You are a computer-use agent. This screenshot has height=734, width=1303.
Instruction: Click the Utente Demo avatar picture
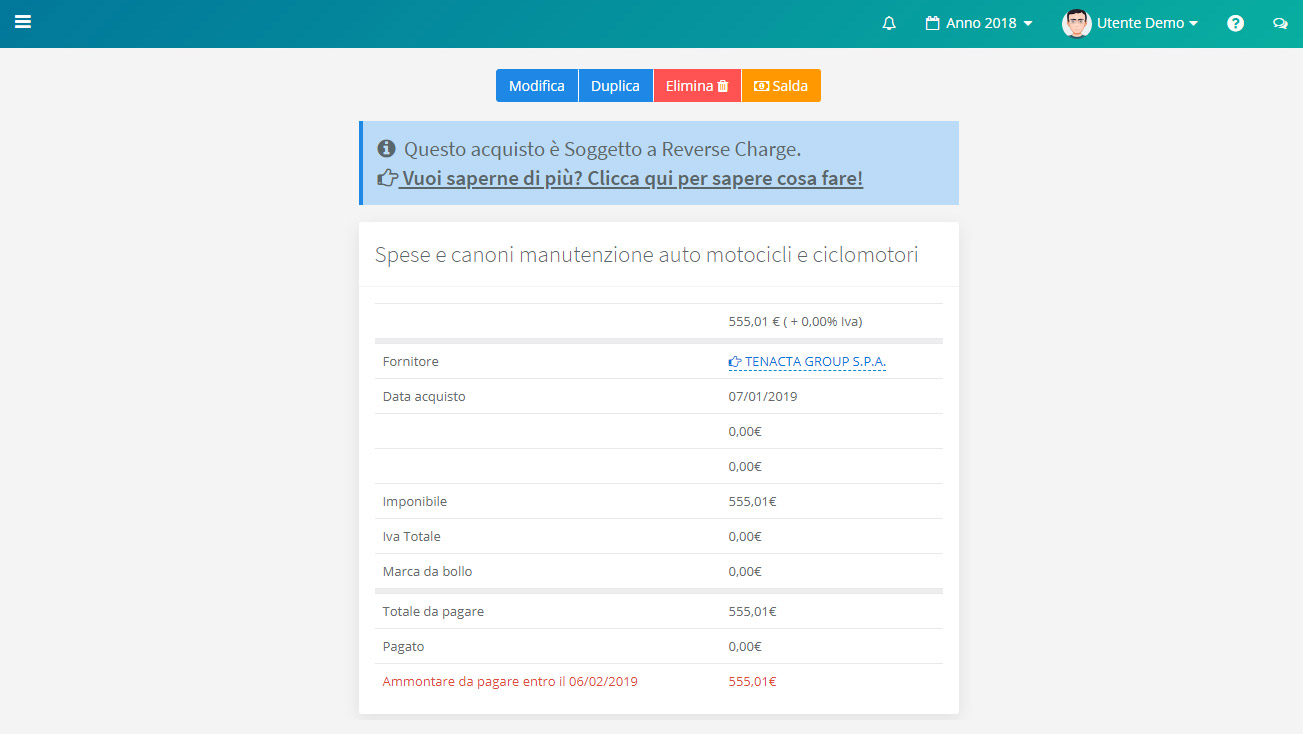coord(1076,23)
